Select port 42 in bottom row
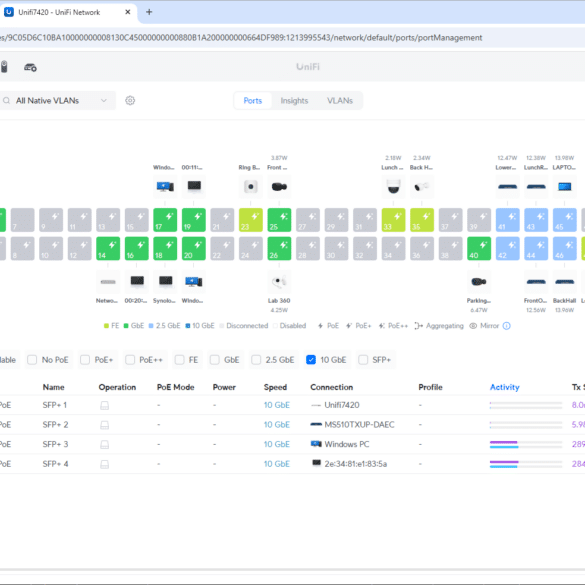The height and width of the screenshot is (585, 585). 507,248
